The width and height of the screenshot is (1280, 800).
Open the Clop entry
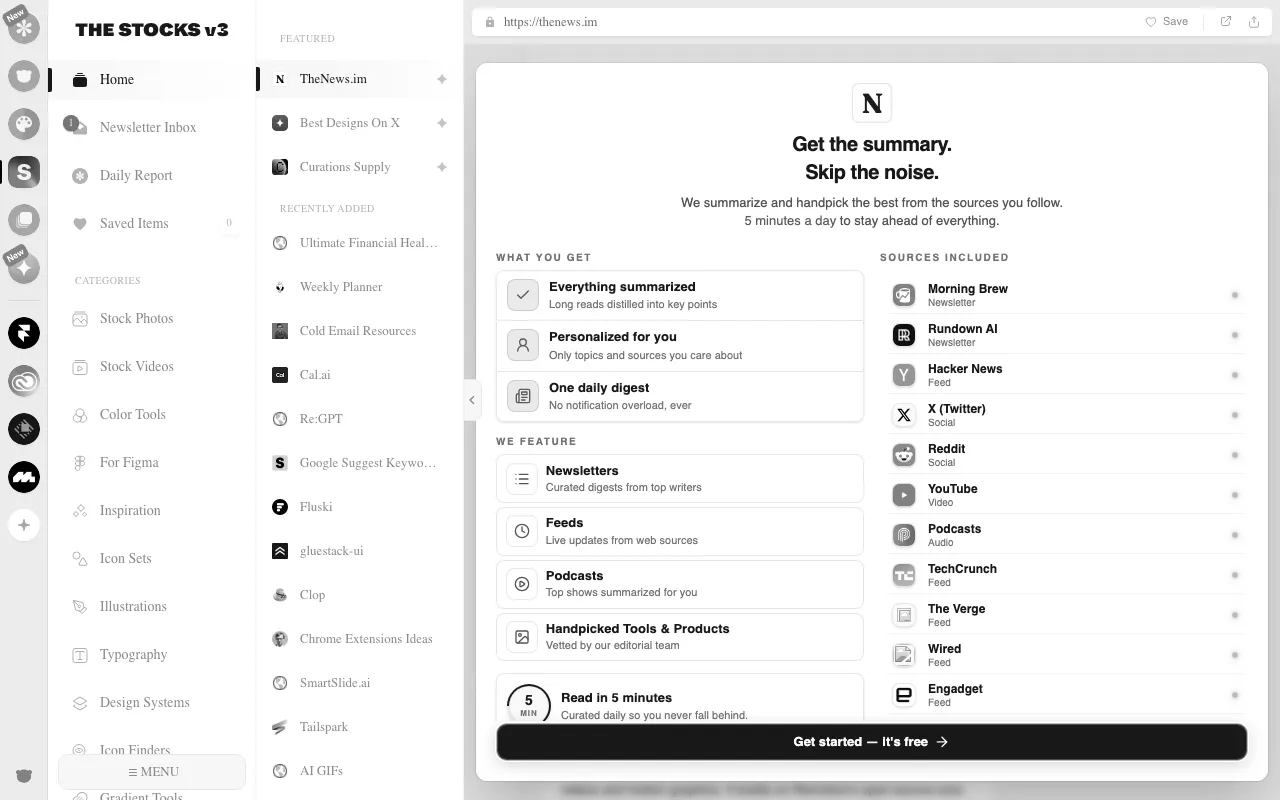point(360,595)
